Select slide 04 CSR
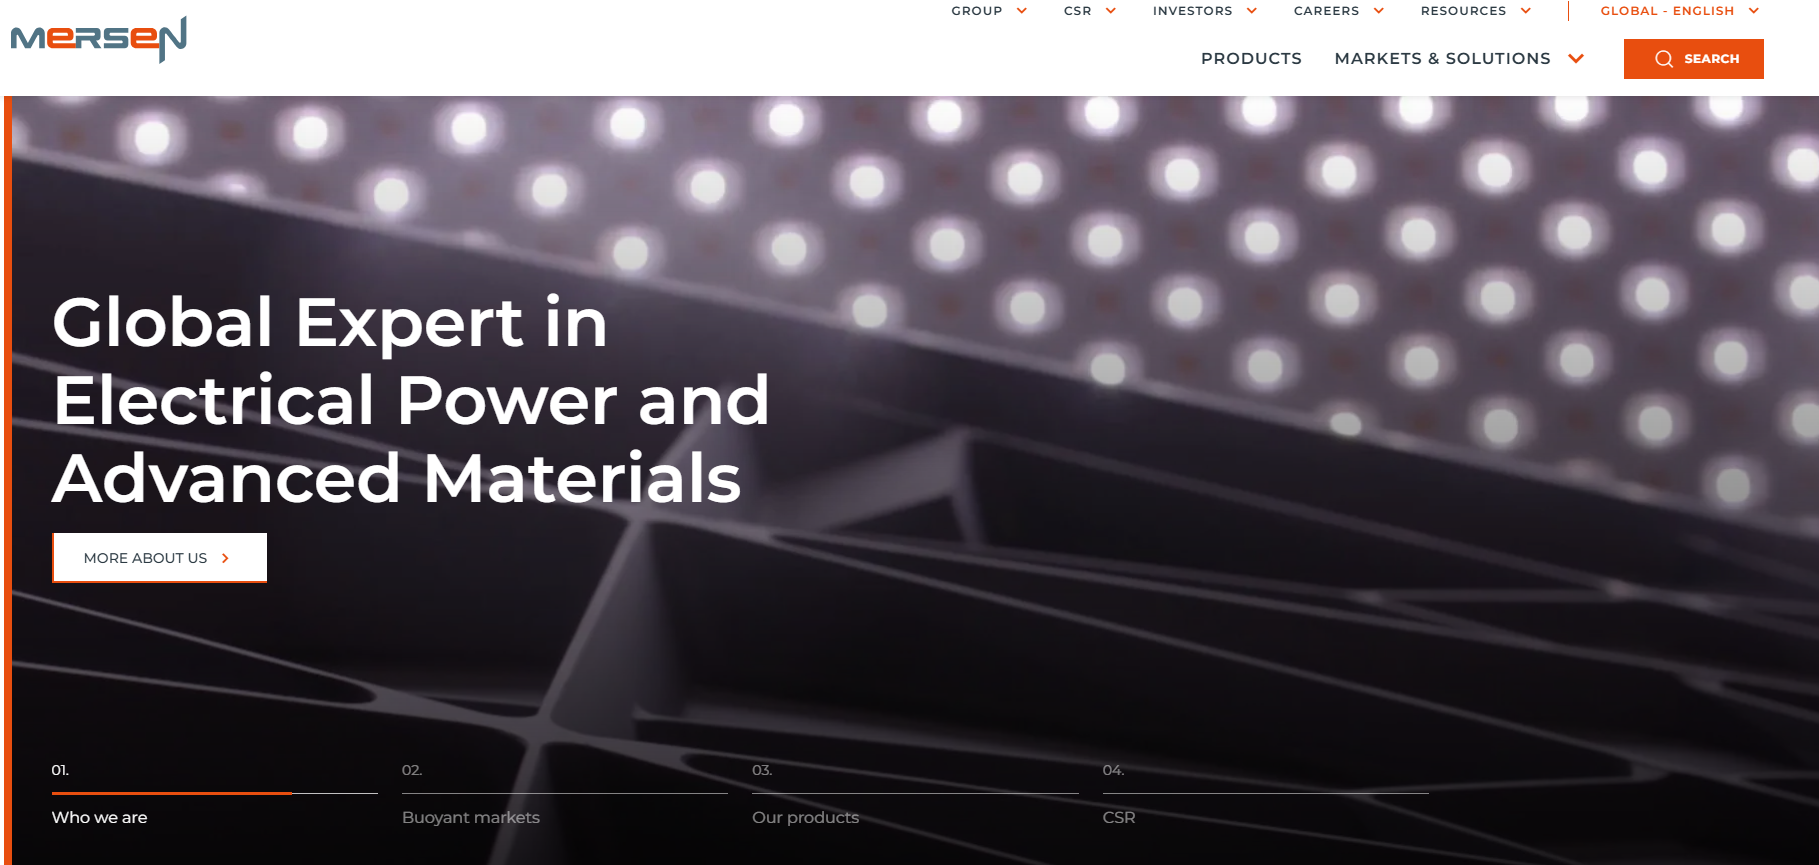This screenshot has width=1819, height=865. (x=1265, y=796)
